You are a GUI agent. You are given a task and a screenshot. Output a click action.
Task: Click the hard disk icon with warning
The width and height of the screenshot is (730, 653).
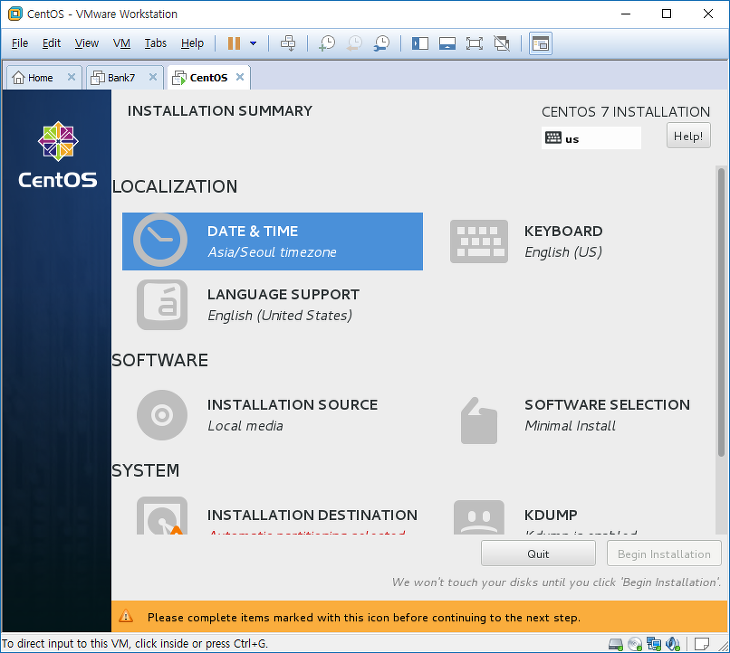pyautogui.click(x=162, y=516)
